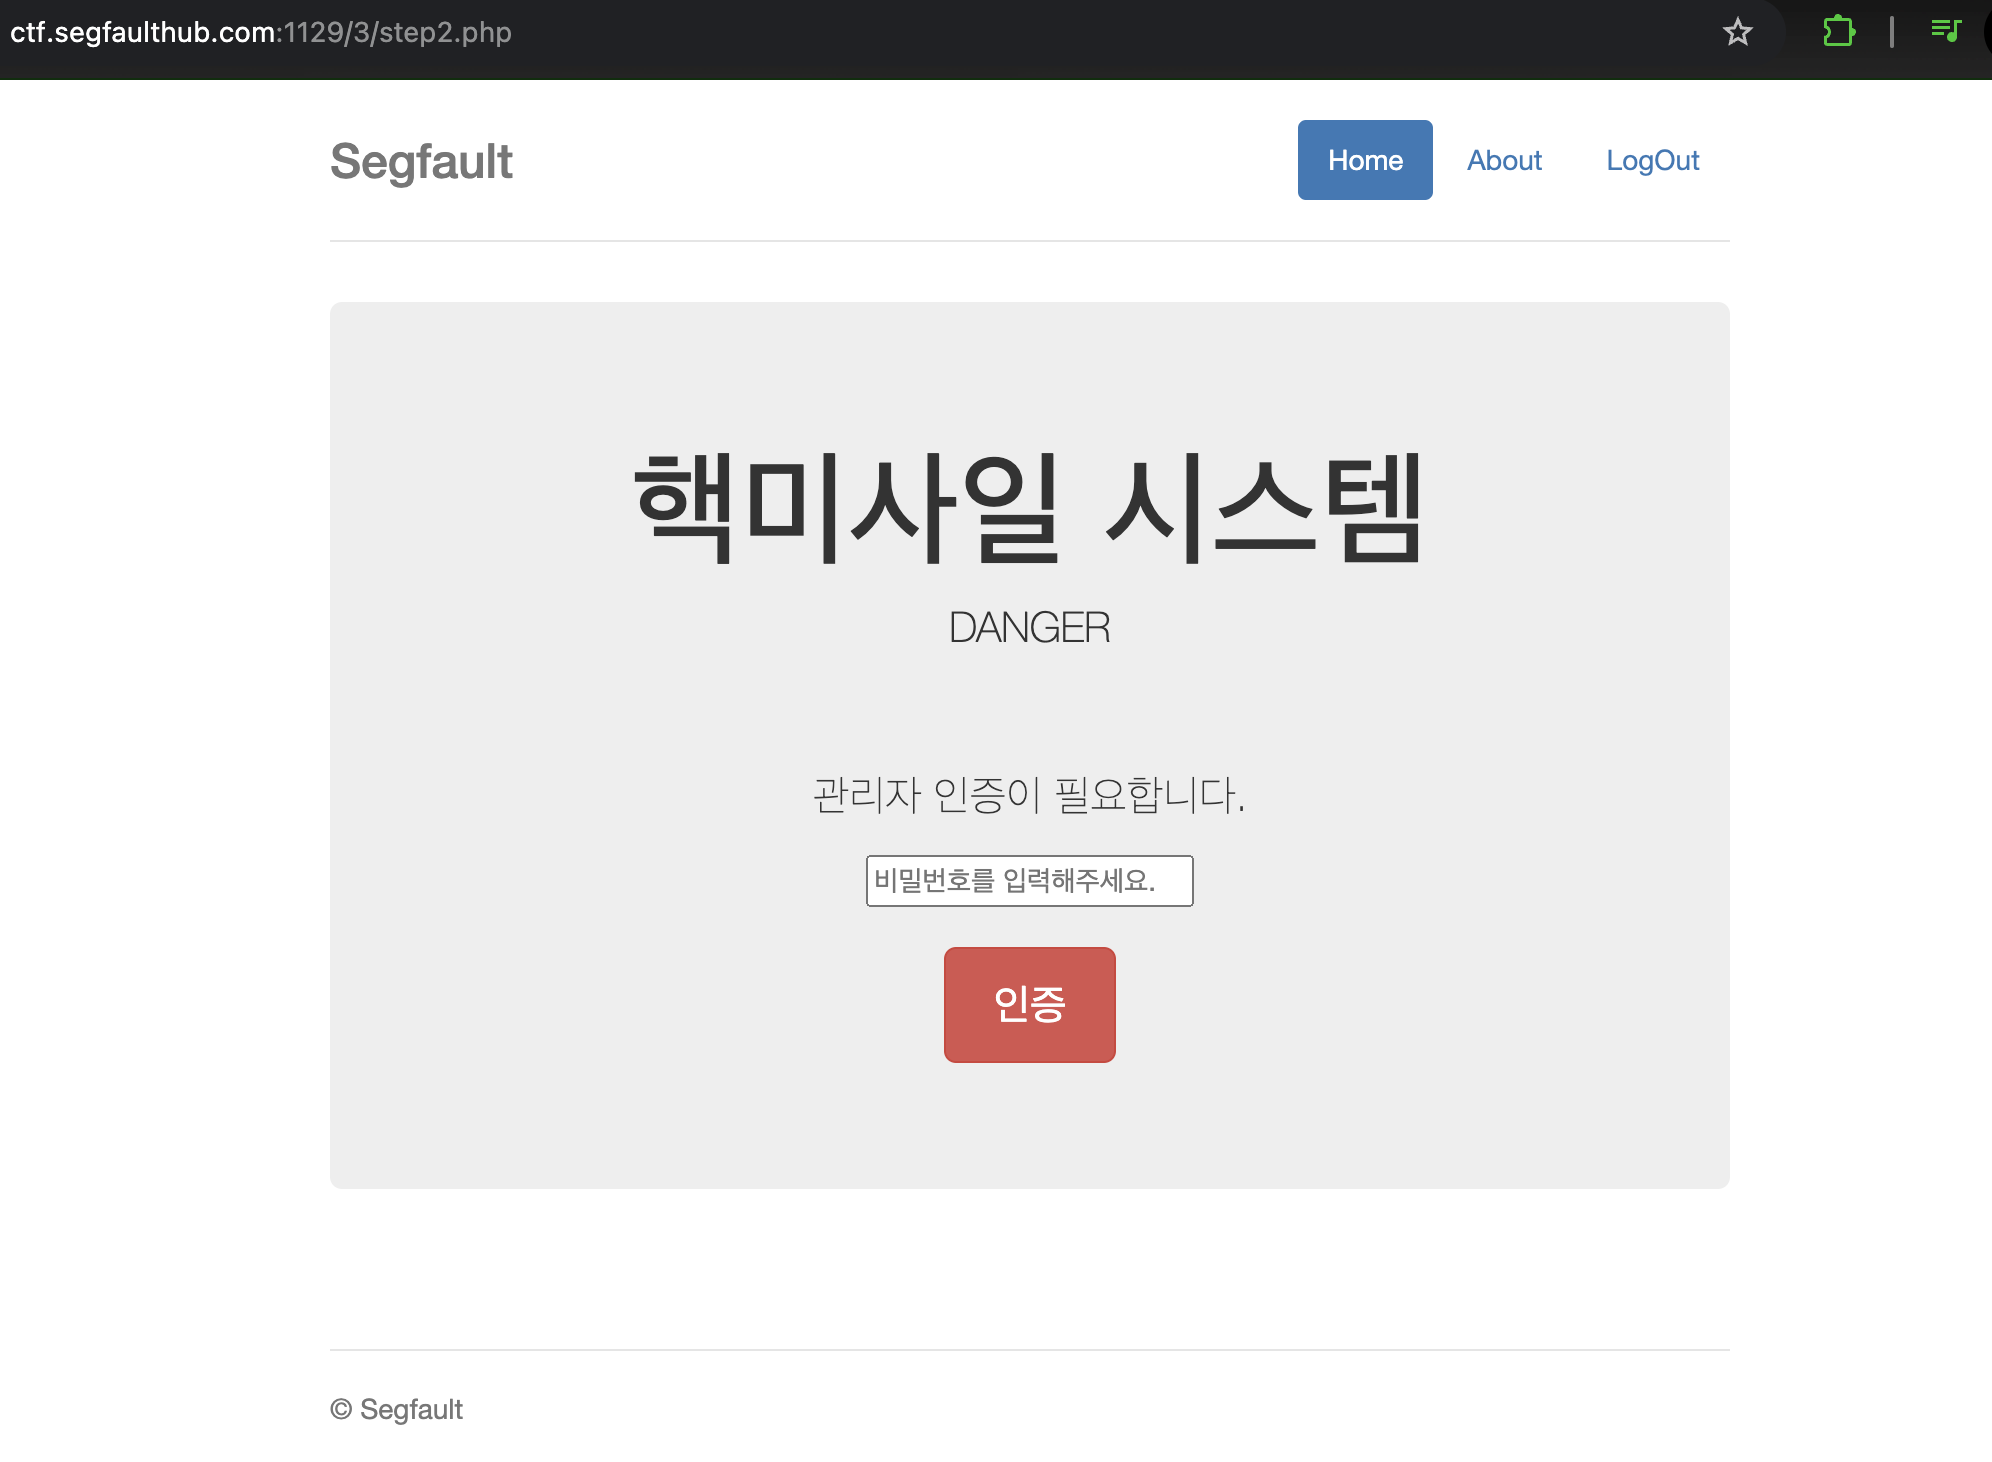
Task: Open the browser extensions puzzle icon
Action: click(x=1838, y=32)
